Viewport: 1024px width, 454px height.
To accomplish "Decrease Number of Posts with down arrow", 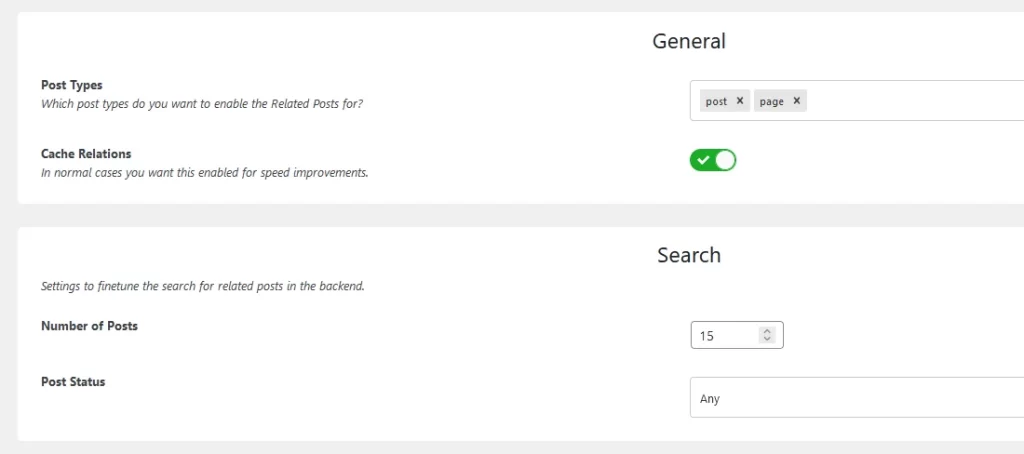I will pyautogui.click(x=767, y=339).
